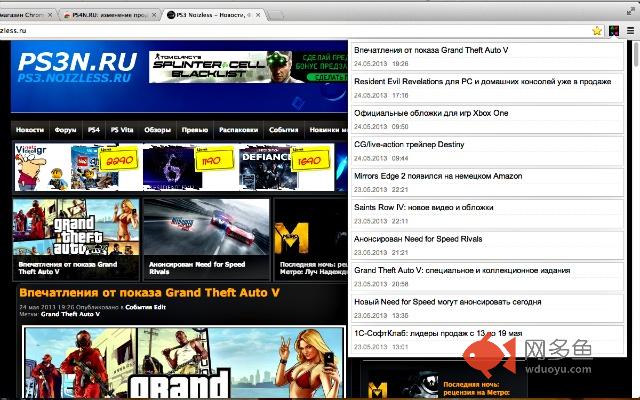Open the Chrome menu hamburger icon

tap(631, 31)
